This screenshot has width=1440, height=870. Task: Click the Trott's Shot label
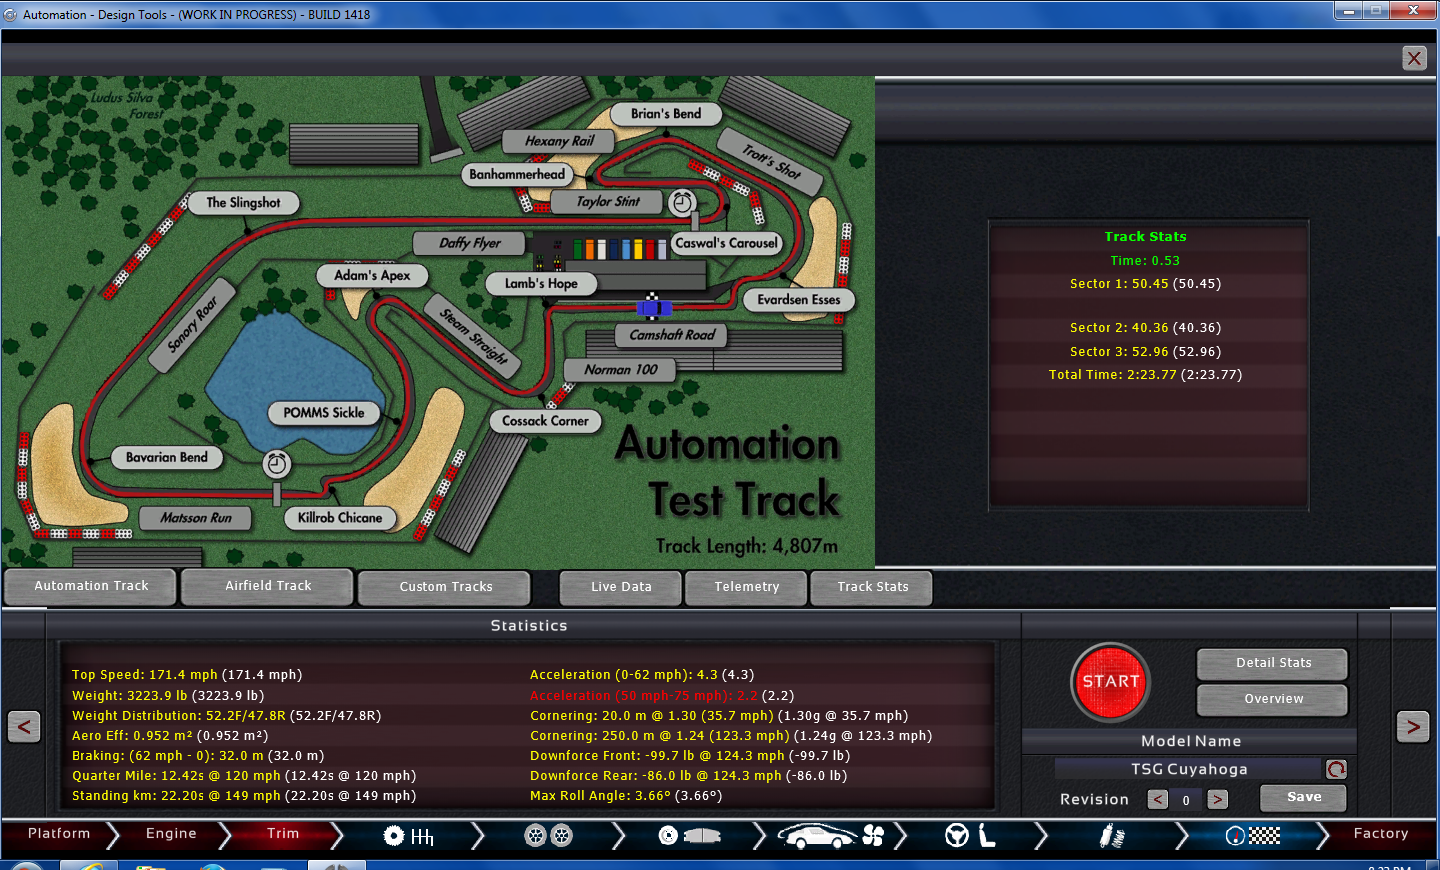click(771, 161)
